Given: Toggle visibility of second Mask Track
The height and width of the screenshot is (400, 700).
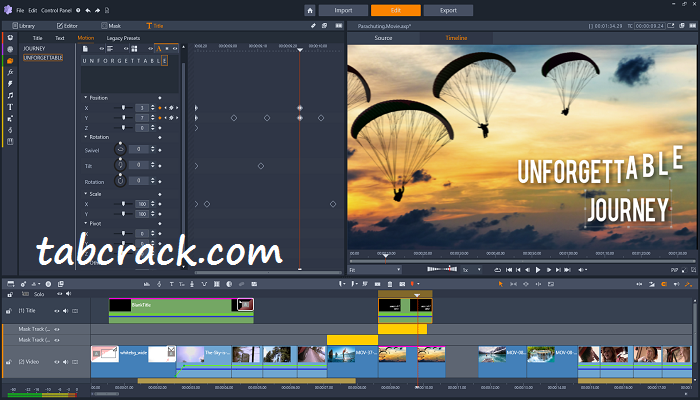Looking at the screenshot, I should (x=57, y=340).
